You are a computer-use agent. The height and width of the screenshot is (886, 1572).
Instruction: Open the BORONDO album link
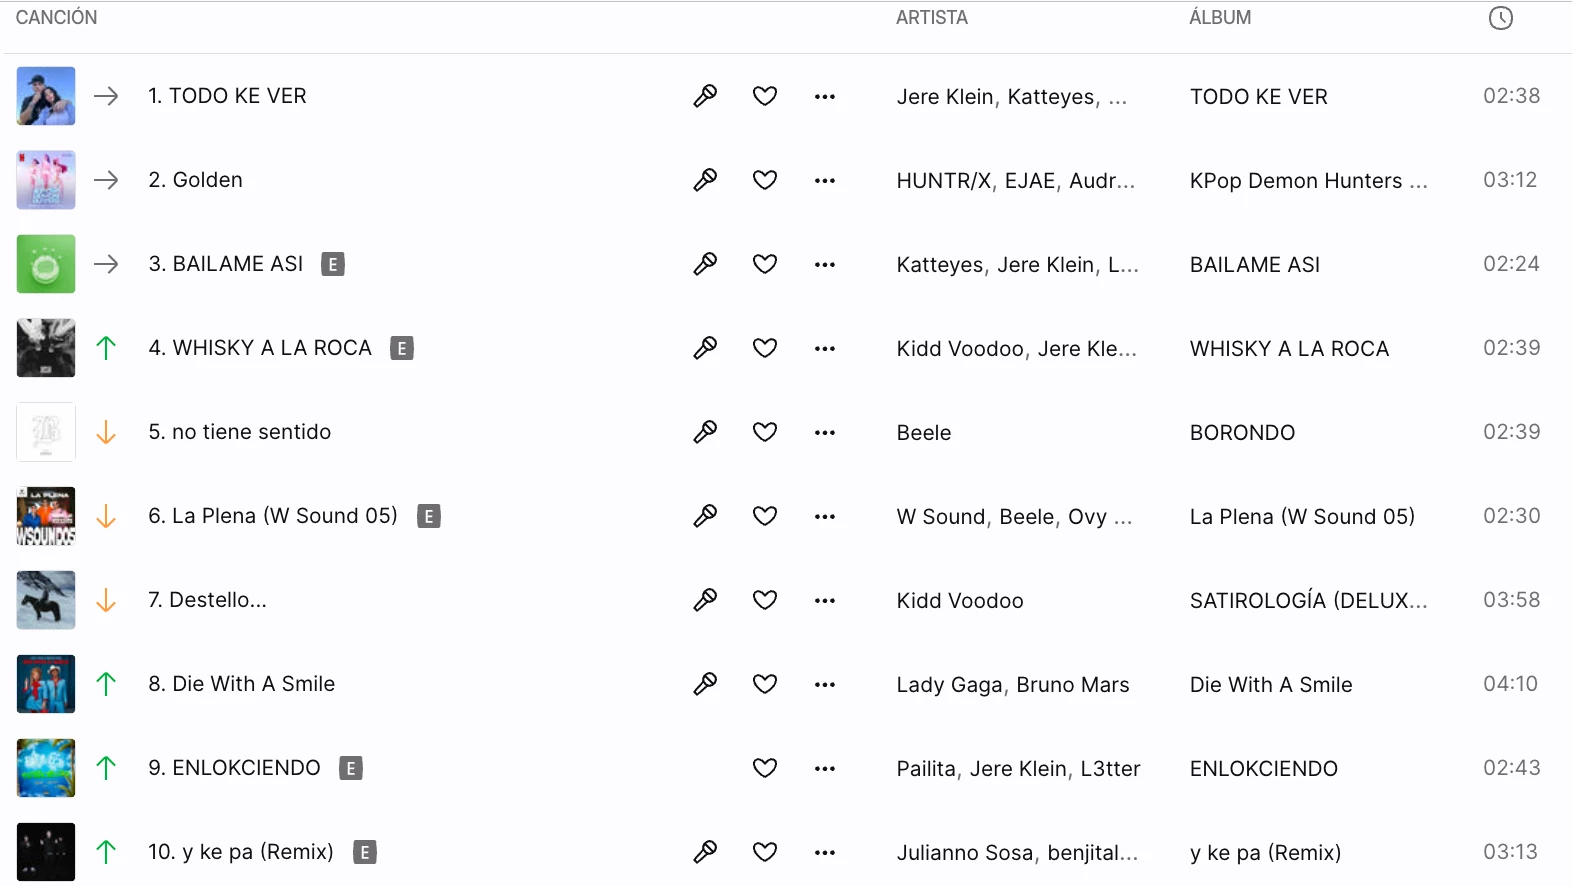tap(1242, 433)
